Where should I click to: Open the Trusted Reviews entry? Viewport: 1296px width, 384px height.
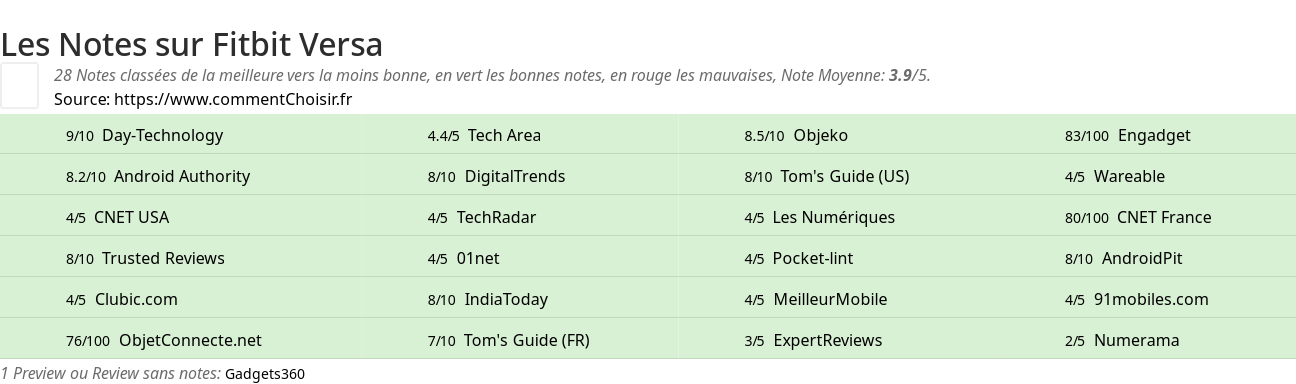[x=163, y=258]
